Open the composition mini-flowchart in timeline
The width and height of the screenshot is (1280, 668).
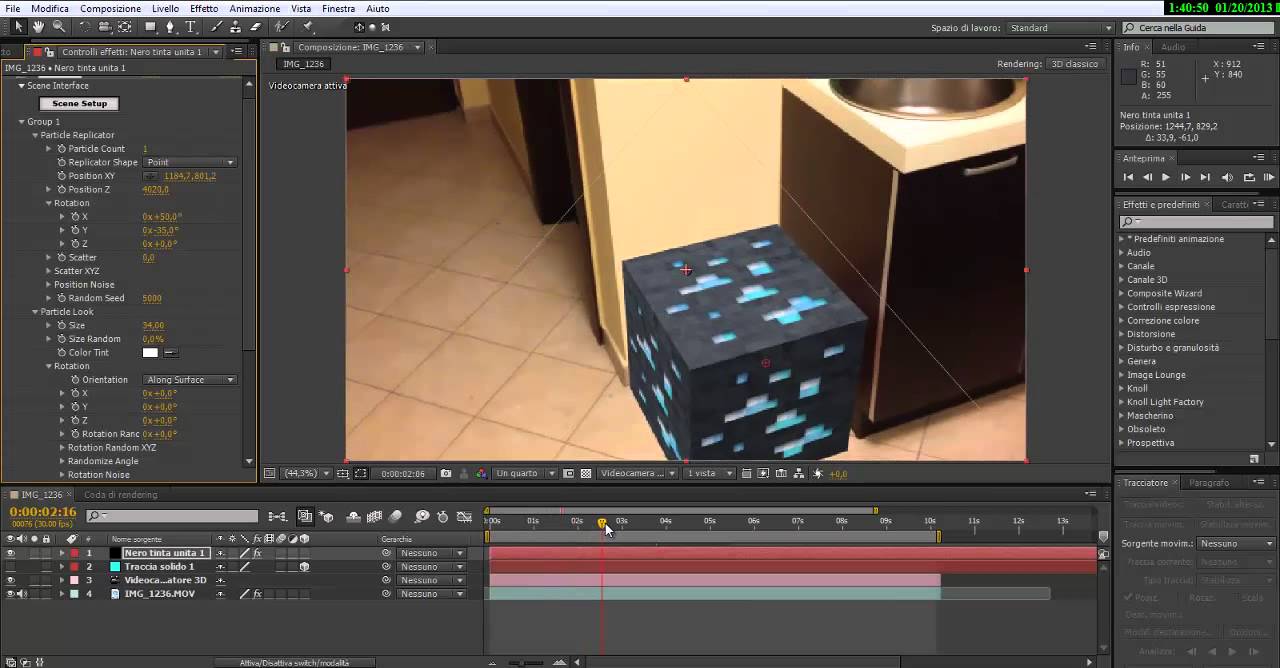(x=278, y=516)
